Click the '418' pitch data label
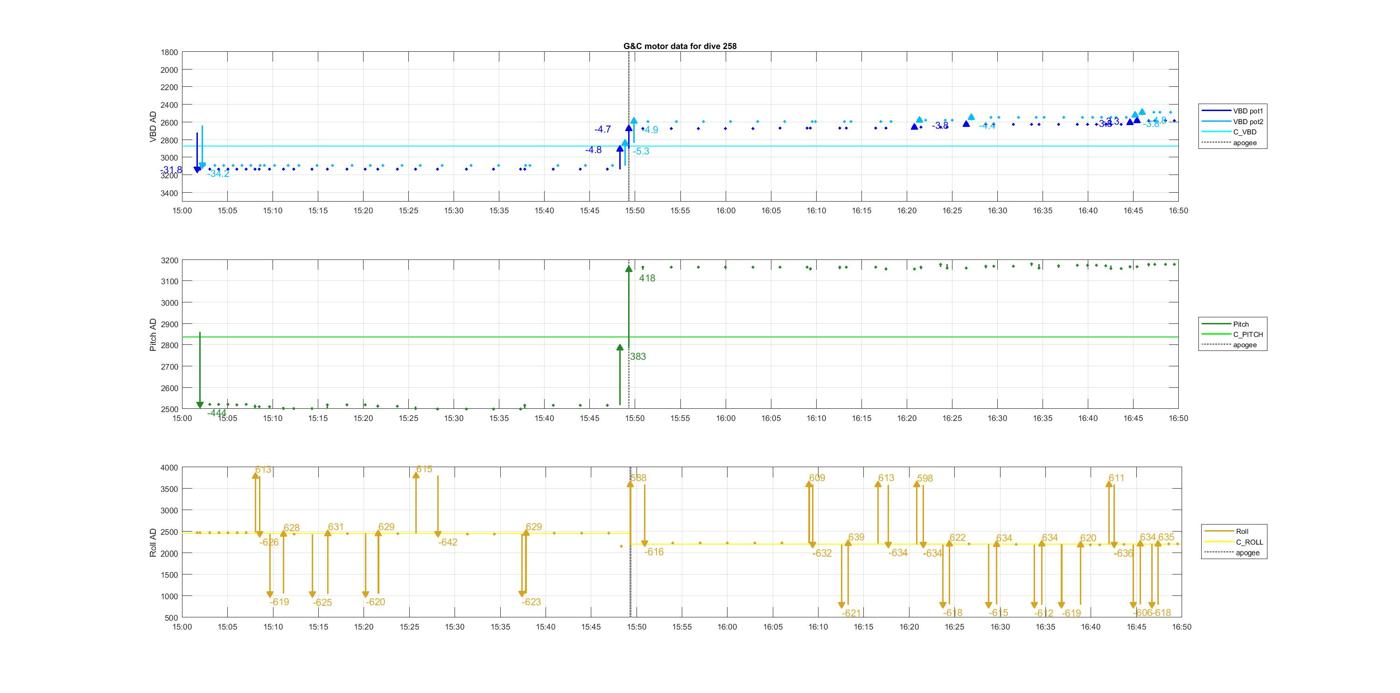Image resolution: width=1400 pixels, height=693 pixels. [647, 278]
